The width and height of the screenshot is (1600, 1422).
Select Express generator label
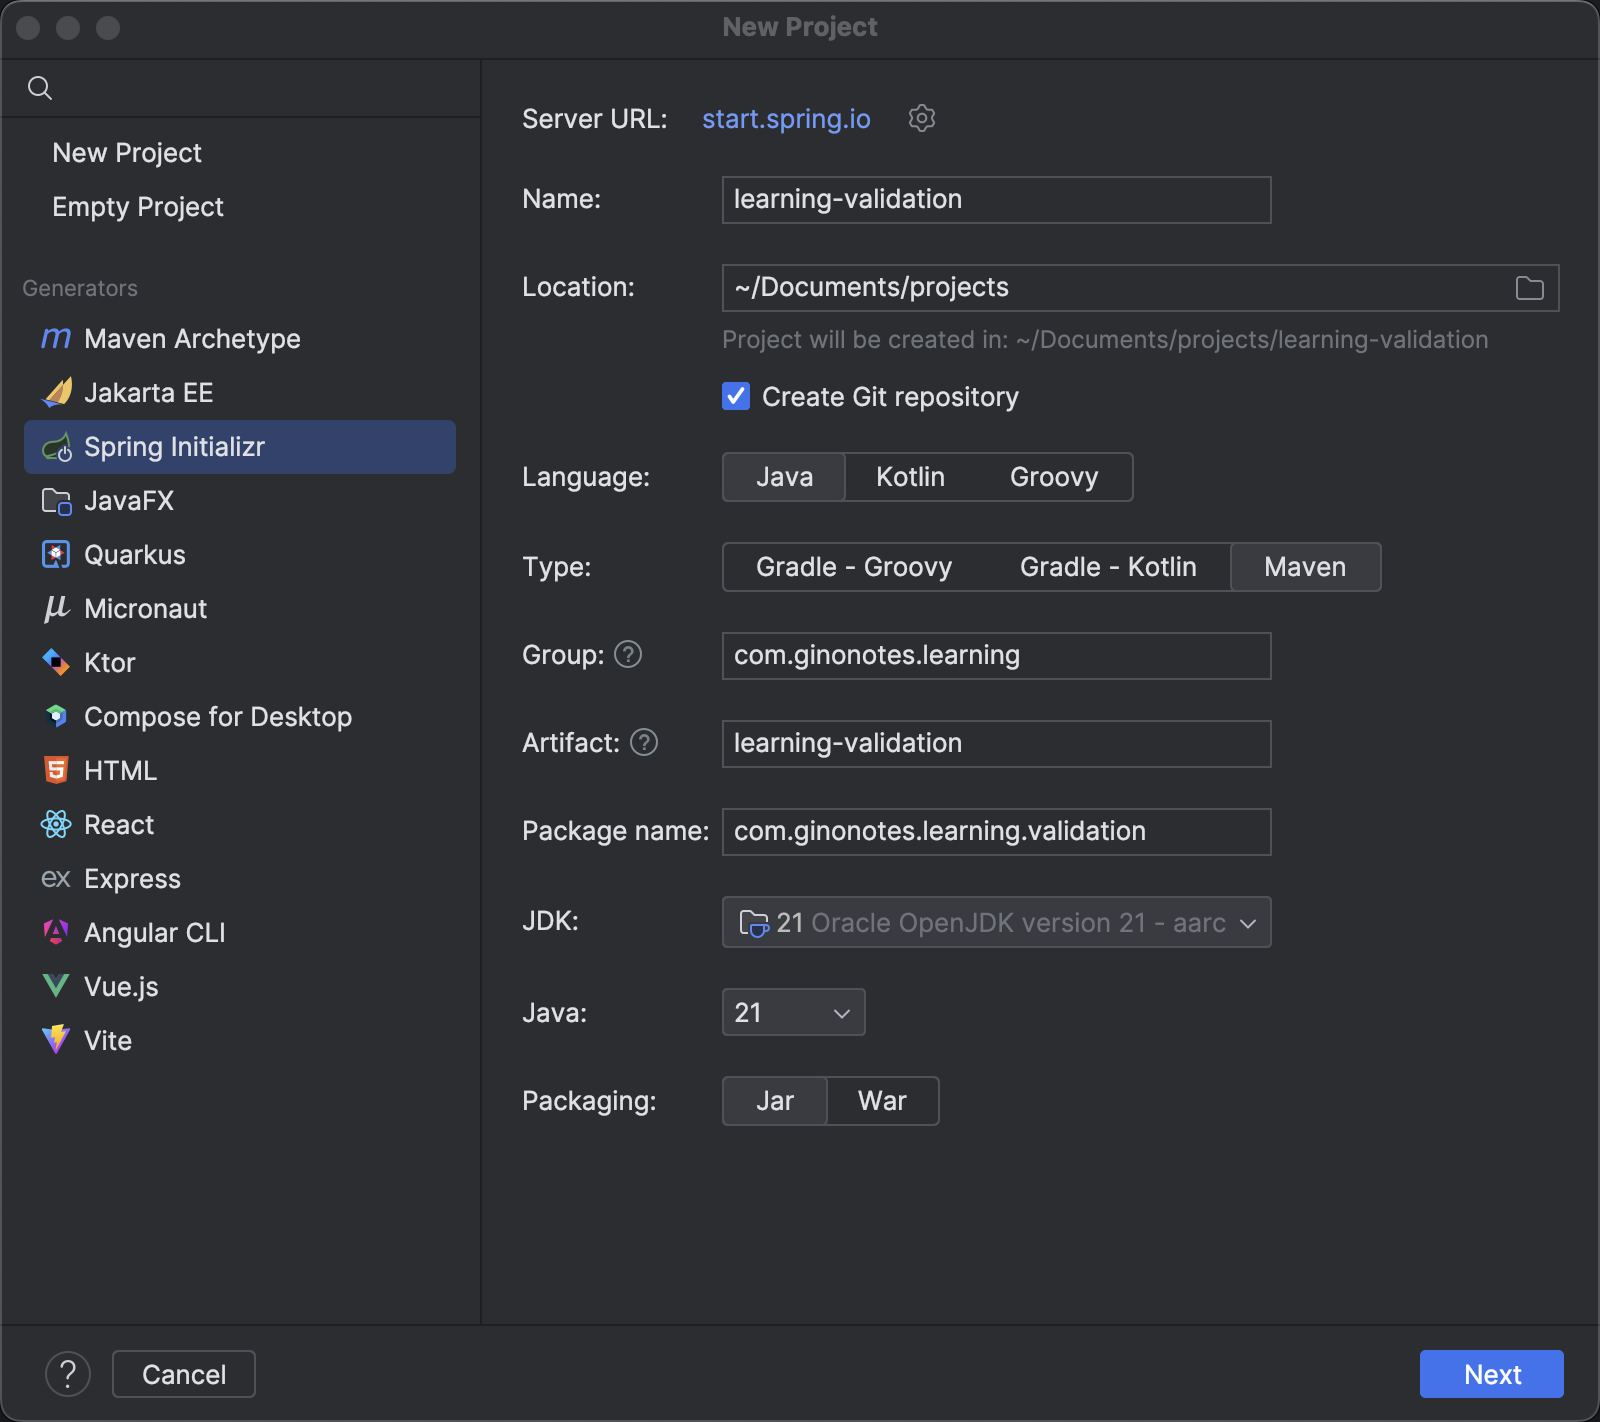(x=132, y=879)
